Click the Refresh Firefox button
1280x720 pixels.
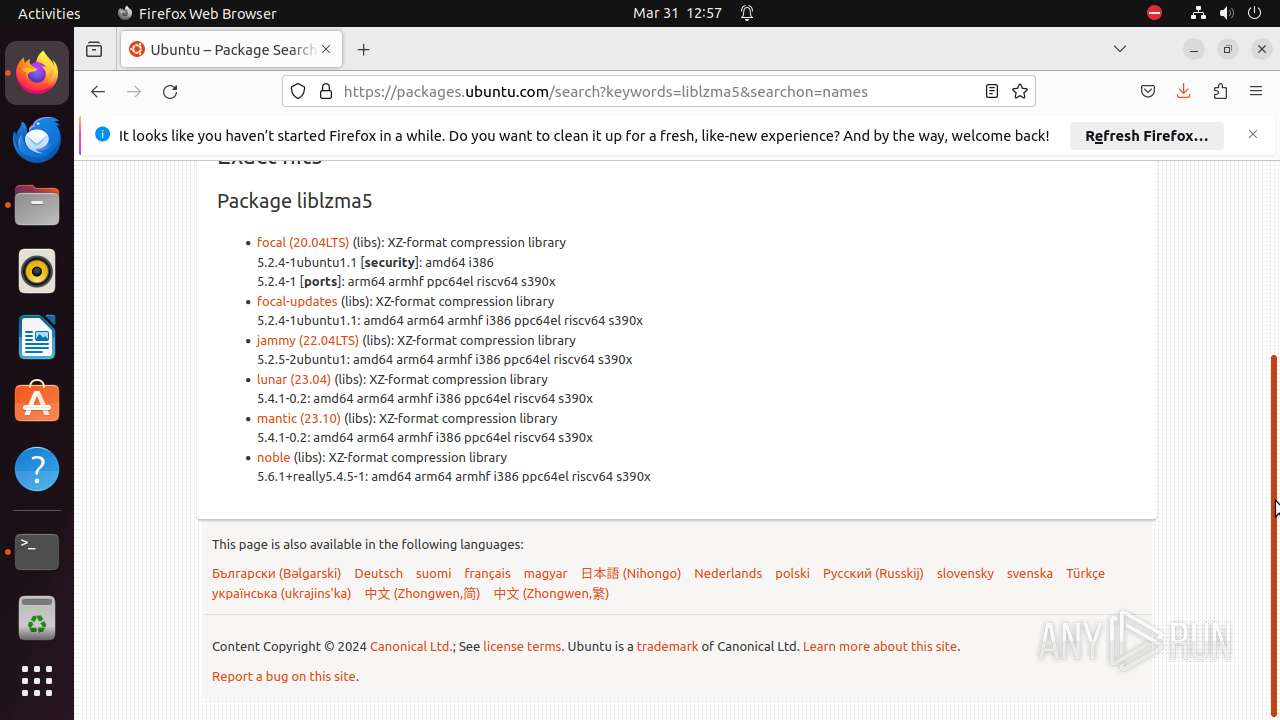tap(1147, 135)
